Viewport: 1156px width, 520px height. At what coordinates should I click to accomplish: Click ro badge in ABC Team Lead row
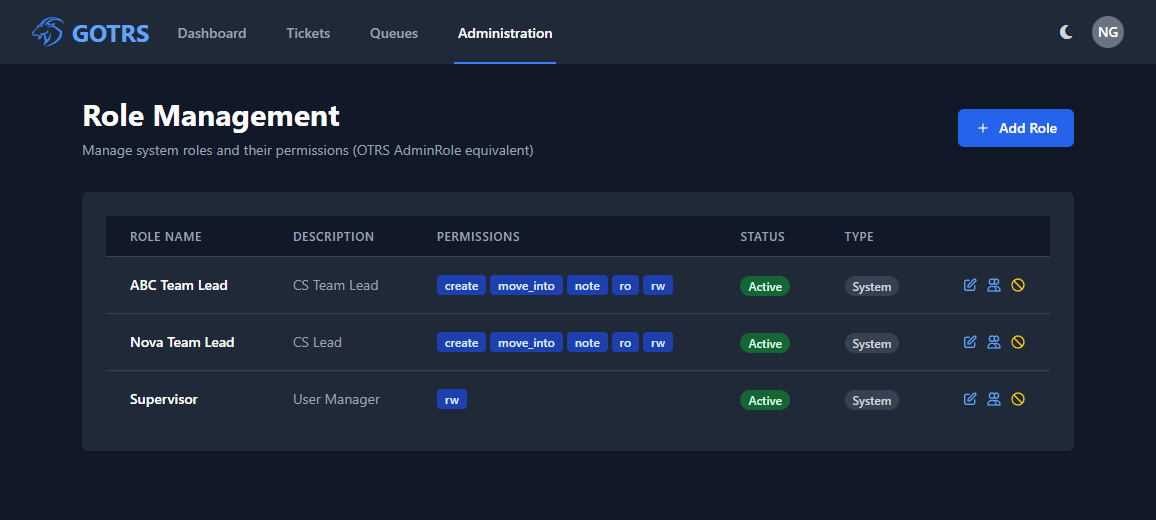pos(625,285)
